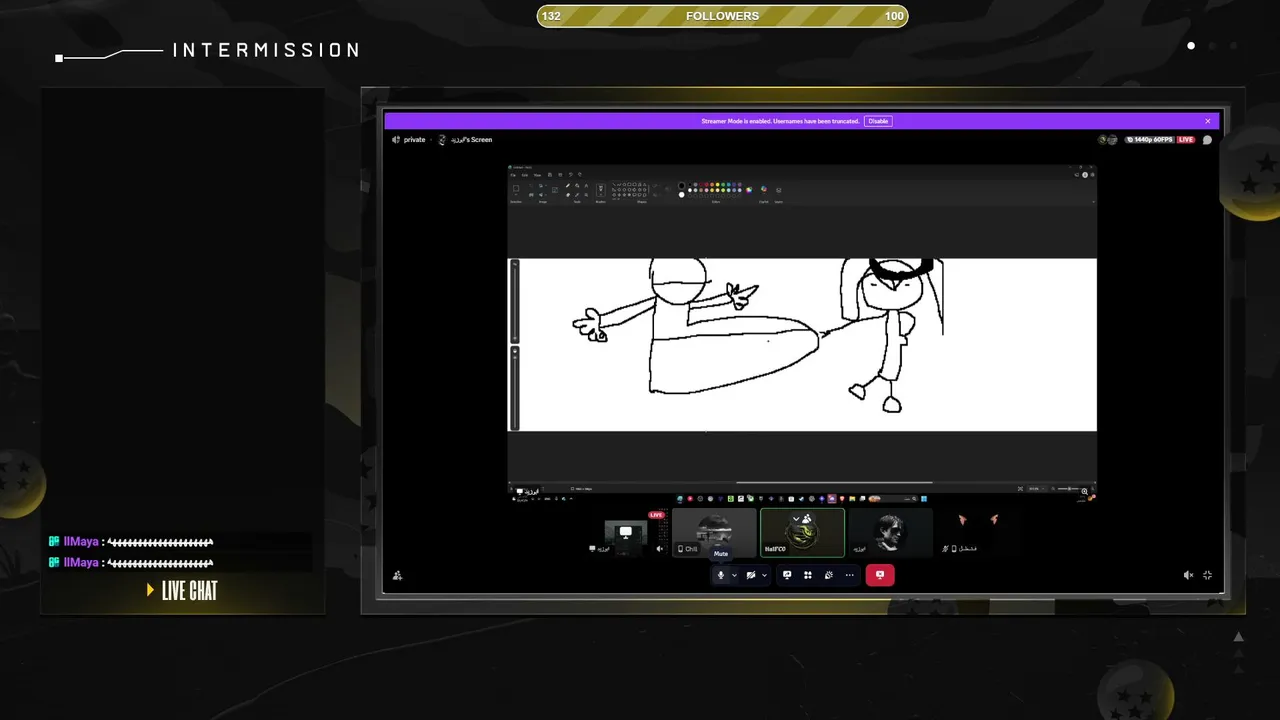
Task: Click the FOLLOWERS goal progress bar
Action: 722,16
